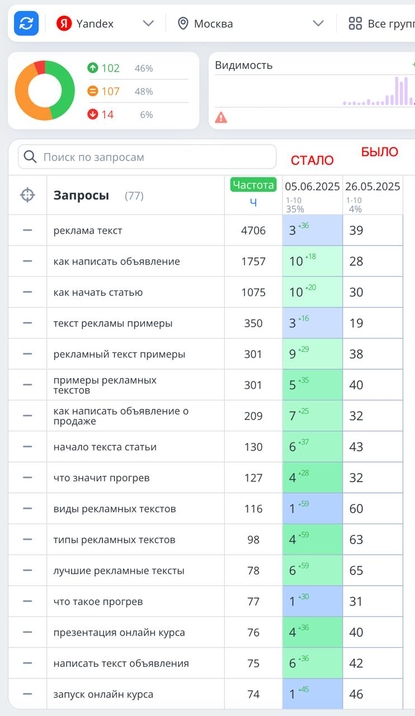Click the magnifier icon in search box
Viewport: 415px width, 716px height.
[x=30, y=157]
